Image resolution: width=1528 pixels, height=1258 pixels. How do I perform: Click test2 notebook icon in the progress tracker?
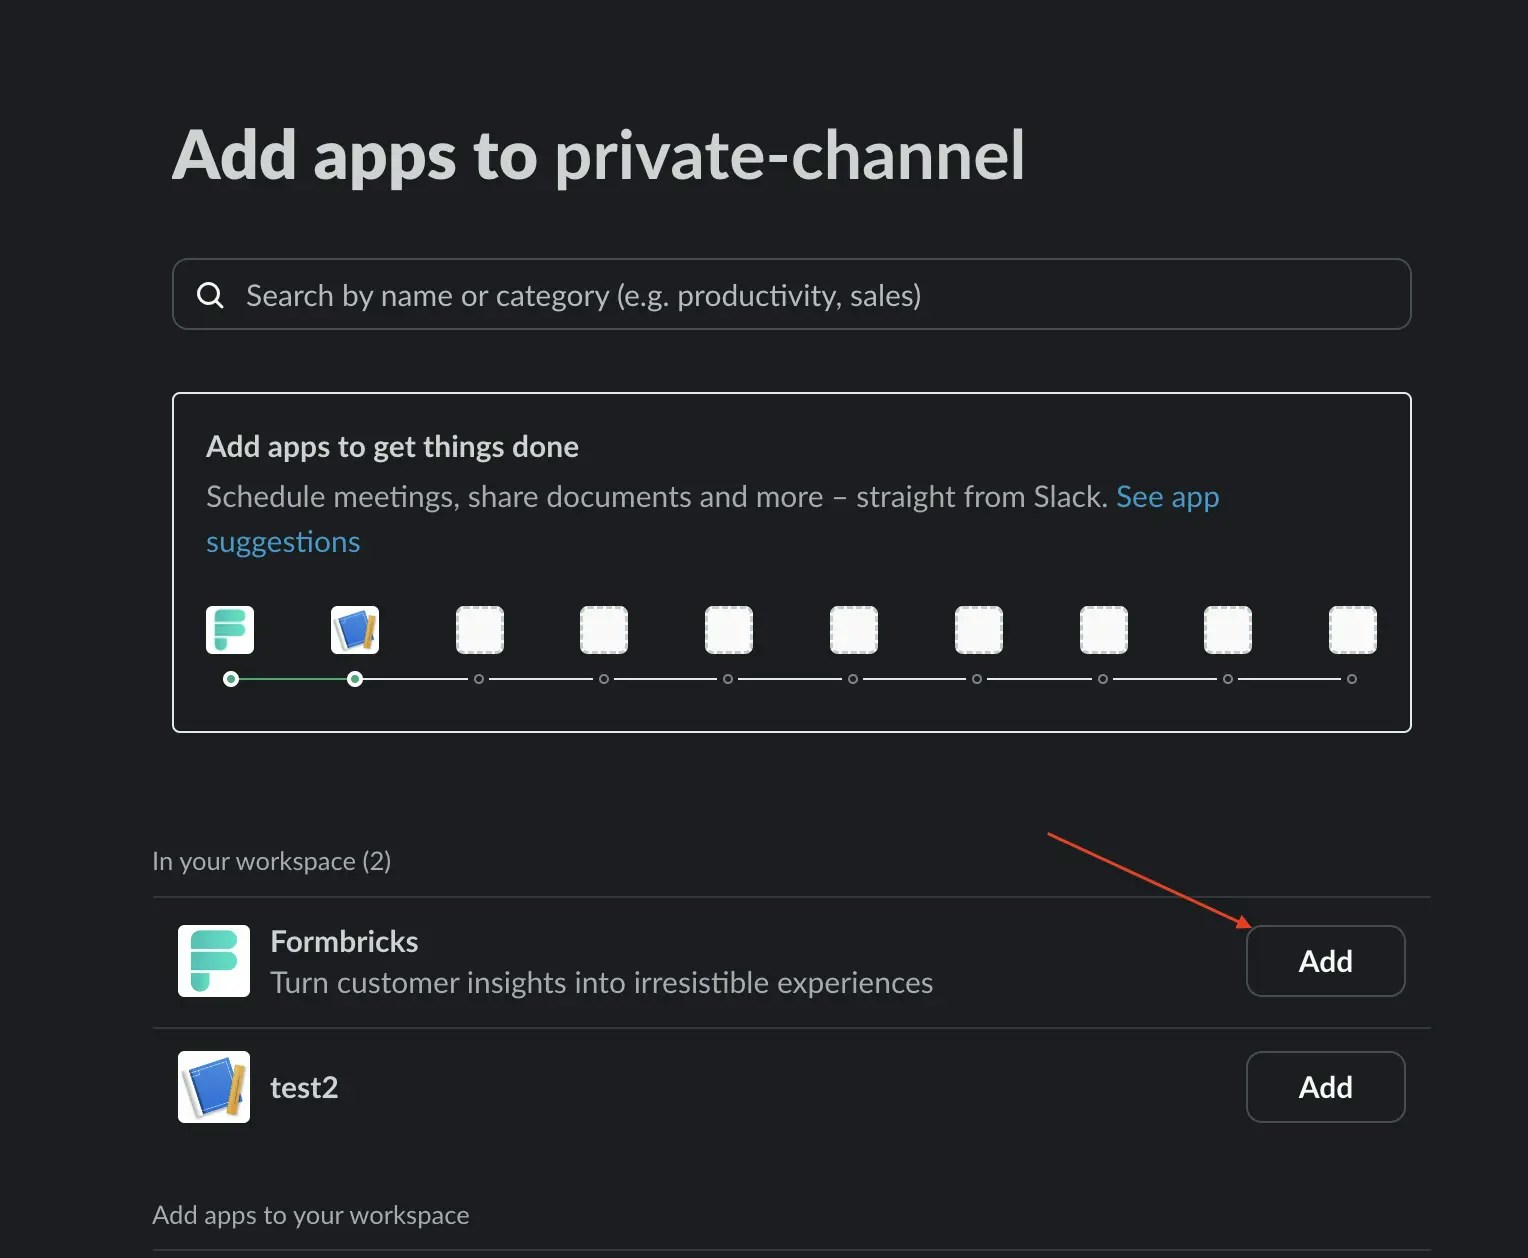pyautogui.click(x=355, y=630)
